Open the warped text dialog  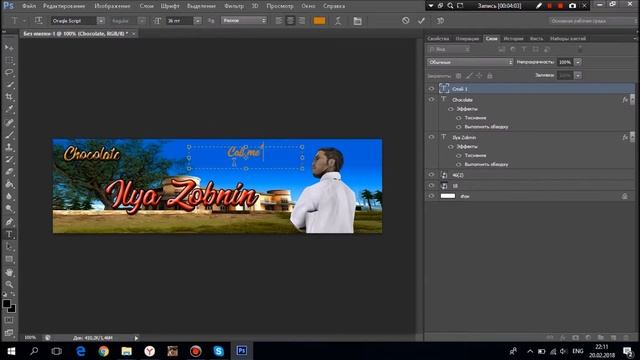click(338, 21)
